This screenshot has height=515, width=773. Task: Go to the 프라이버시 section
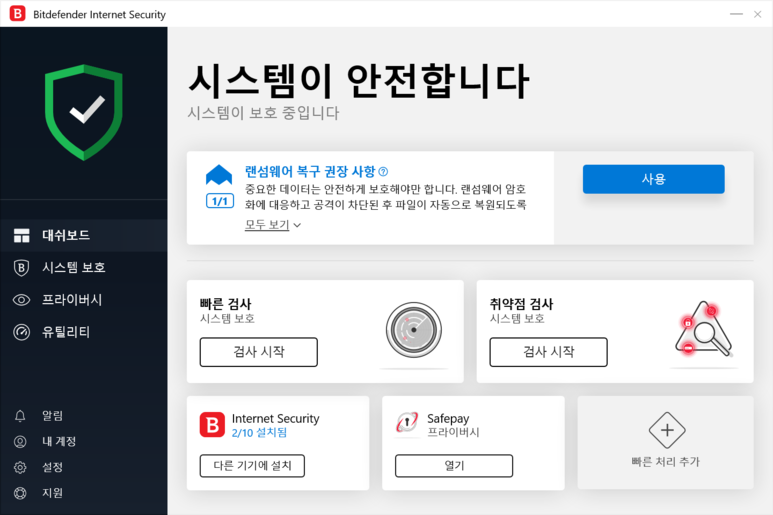pos(84,300)
